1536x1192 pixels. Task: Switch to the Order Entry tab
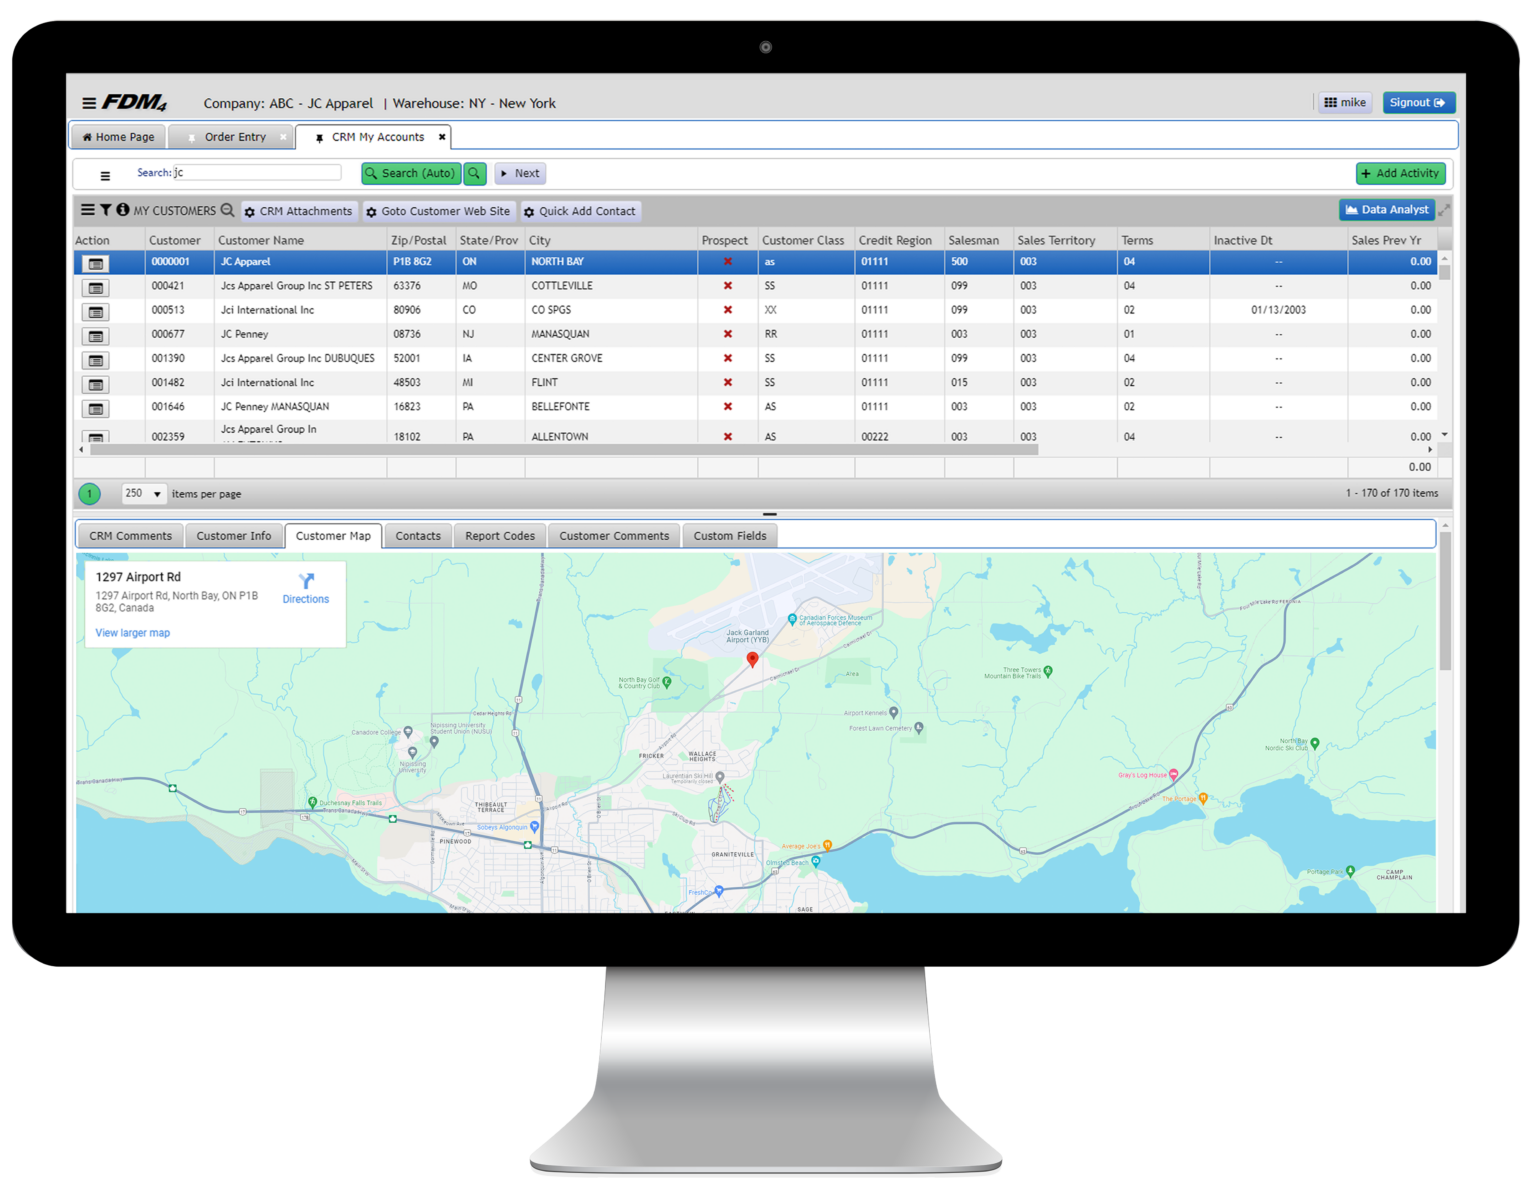pos(235,137)
